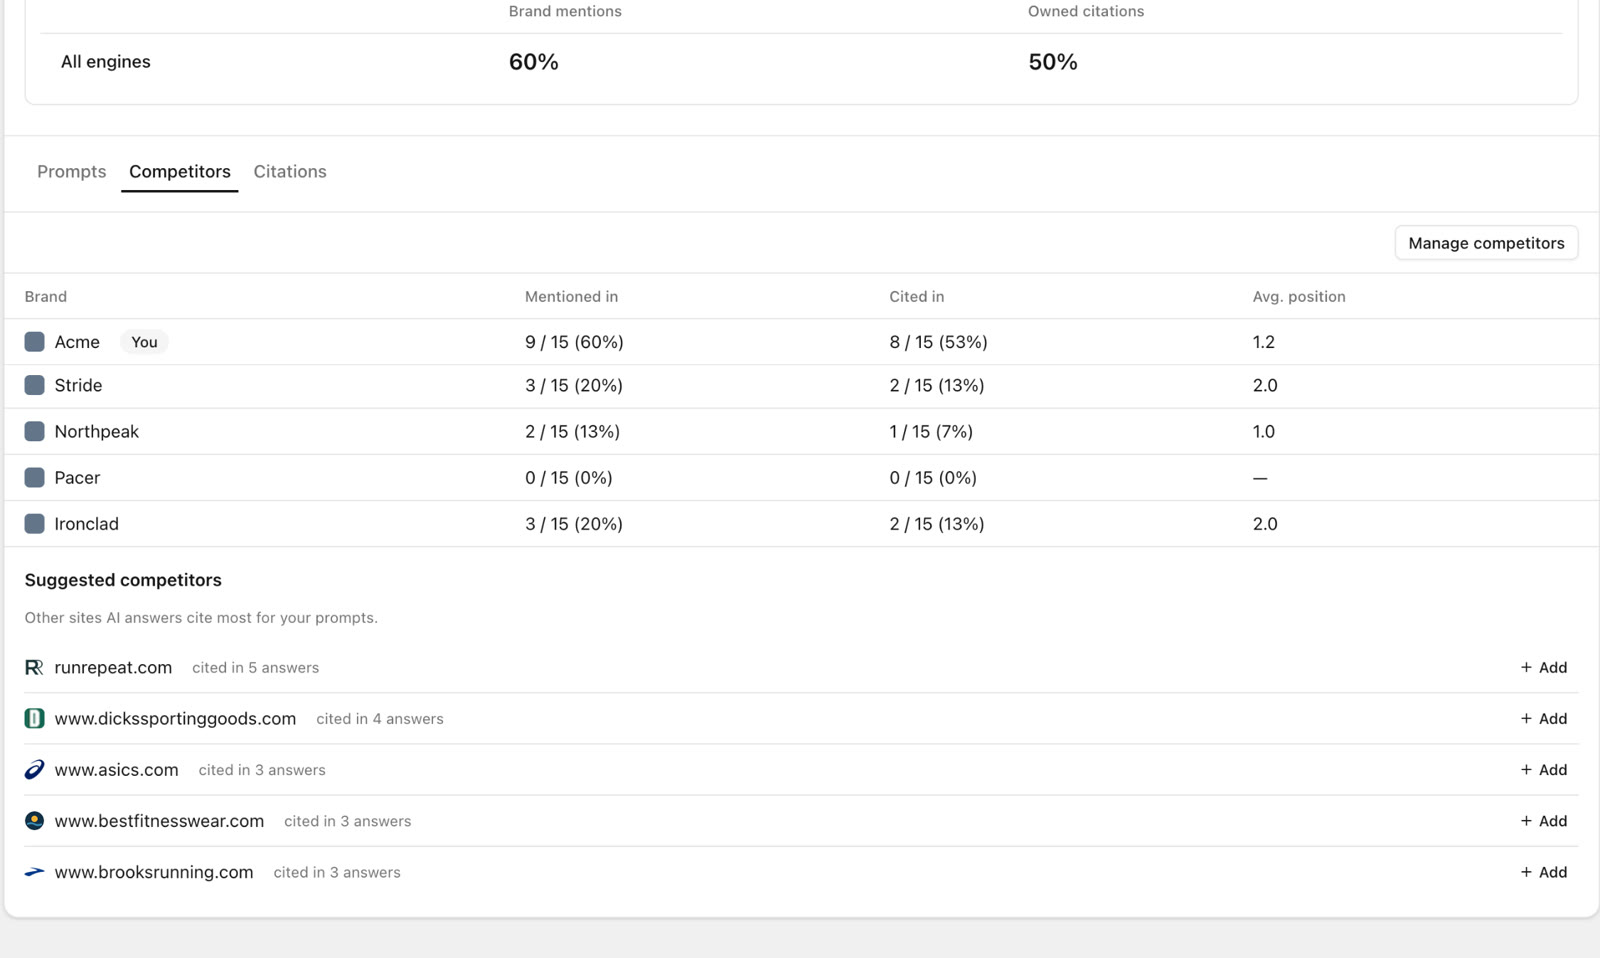Click the www.brooksrunning.com domain name
The image size is (1600, 958).
[154, 872]
